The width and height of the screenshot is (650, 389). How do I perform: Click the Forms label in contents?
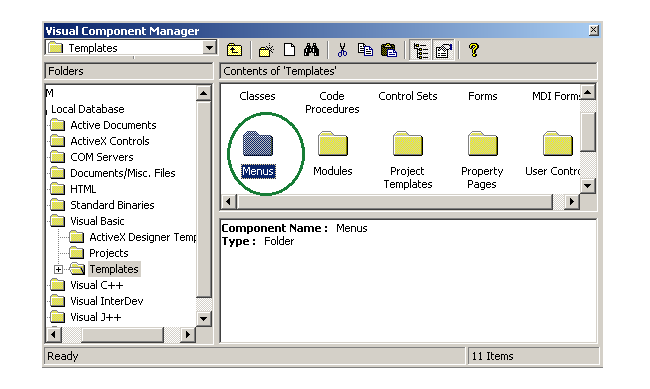tap(483, 96)
